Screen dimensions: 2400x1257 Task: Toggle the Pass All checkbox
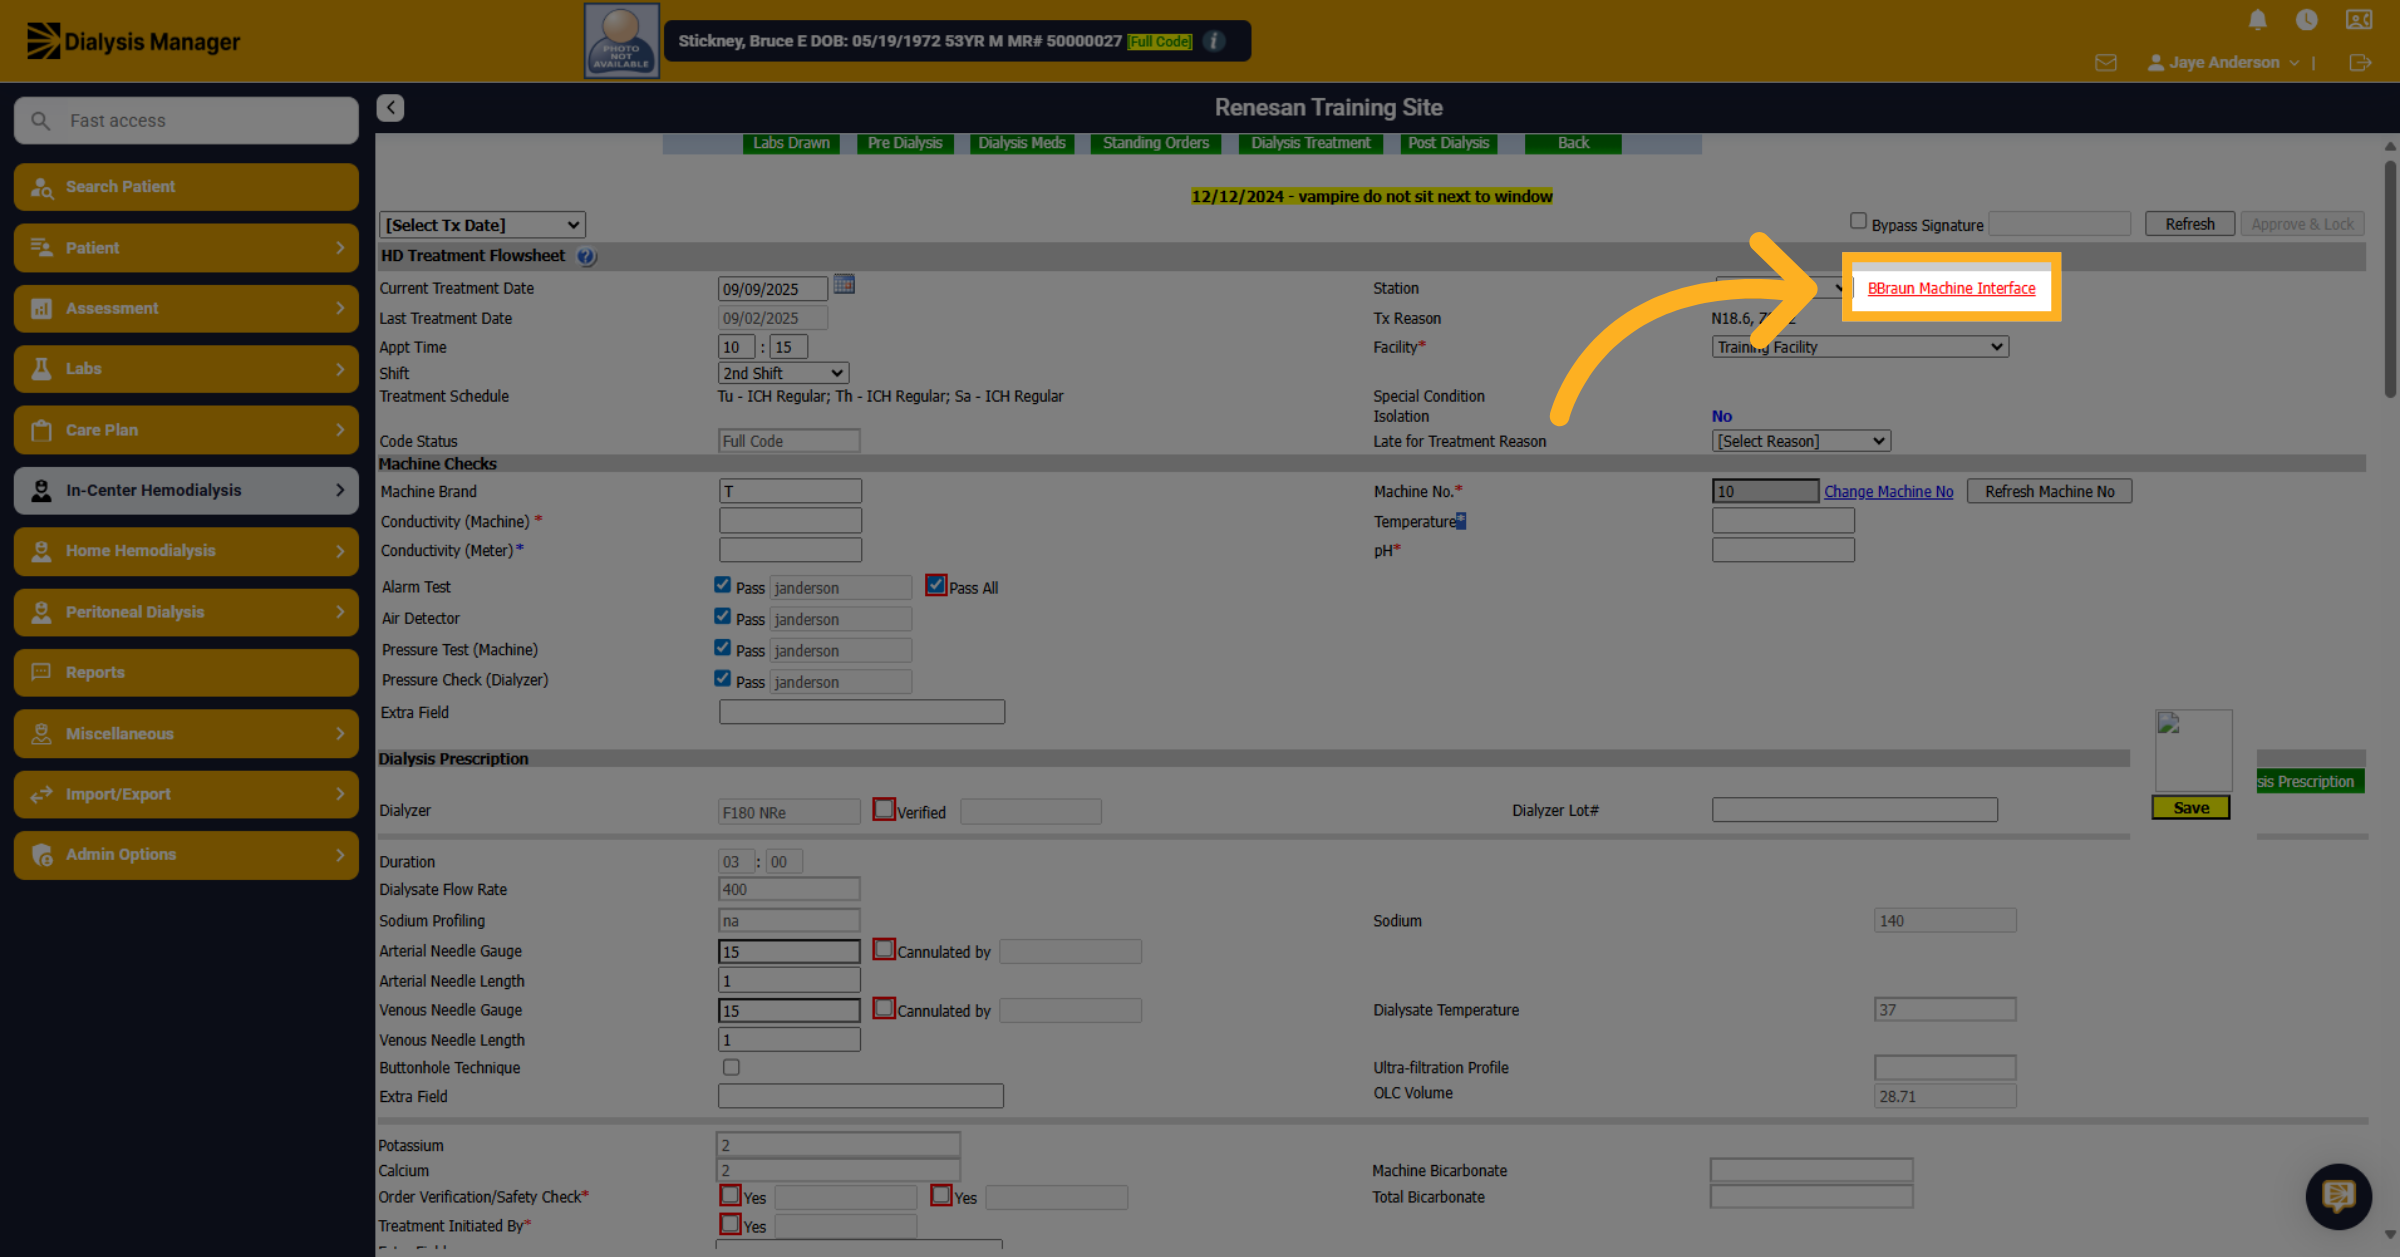point(935,586)
